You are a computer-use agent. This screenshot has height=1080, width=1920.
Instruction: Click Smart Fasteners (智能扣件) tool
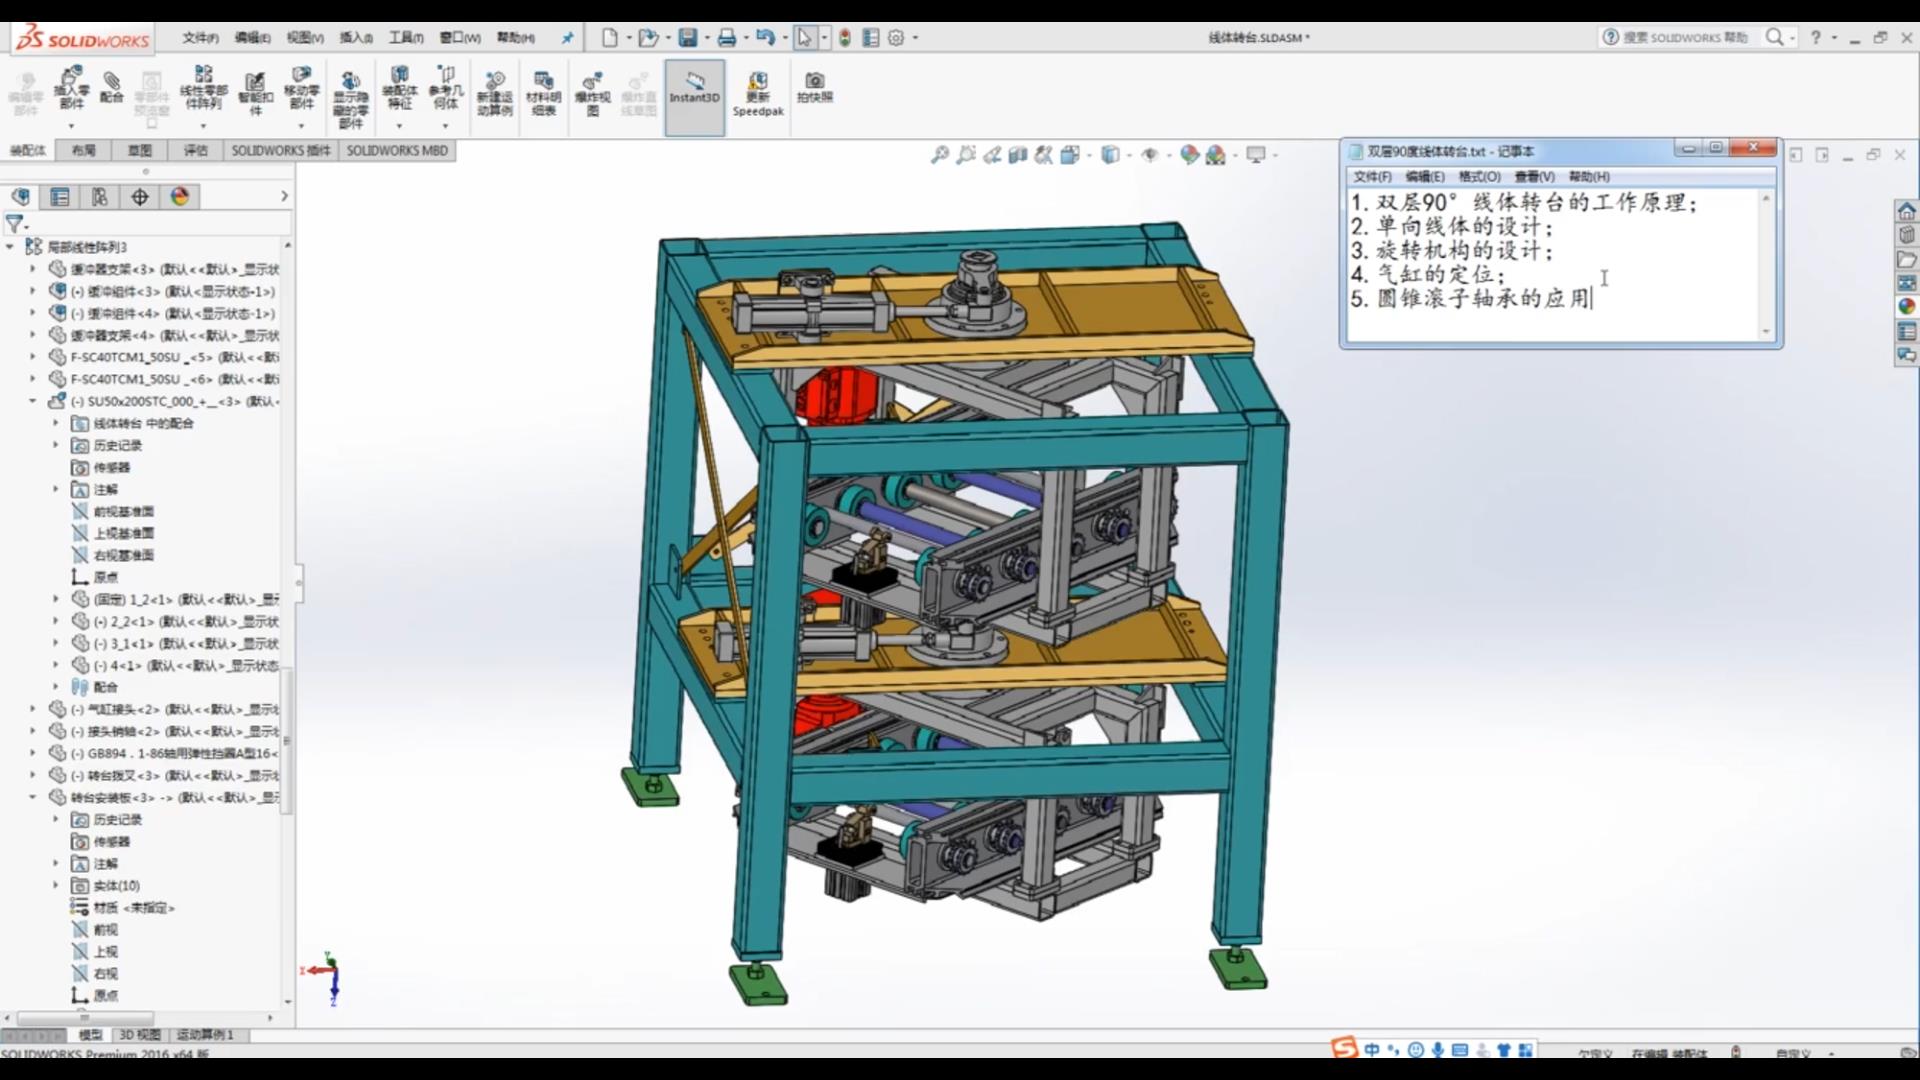click(255, 94)
